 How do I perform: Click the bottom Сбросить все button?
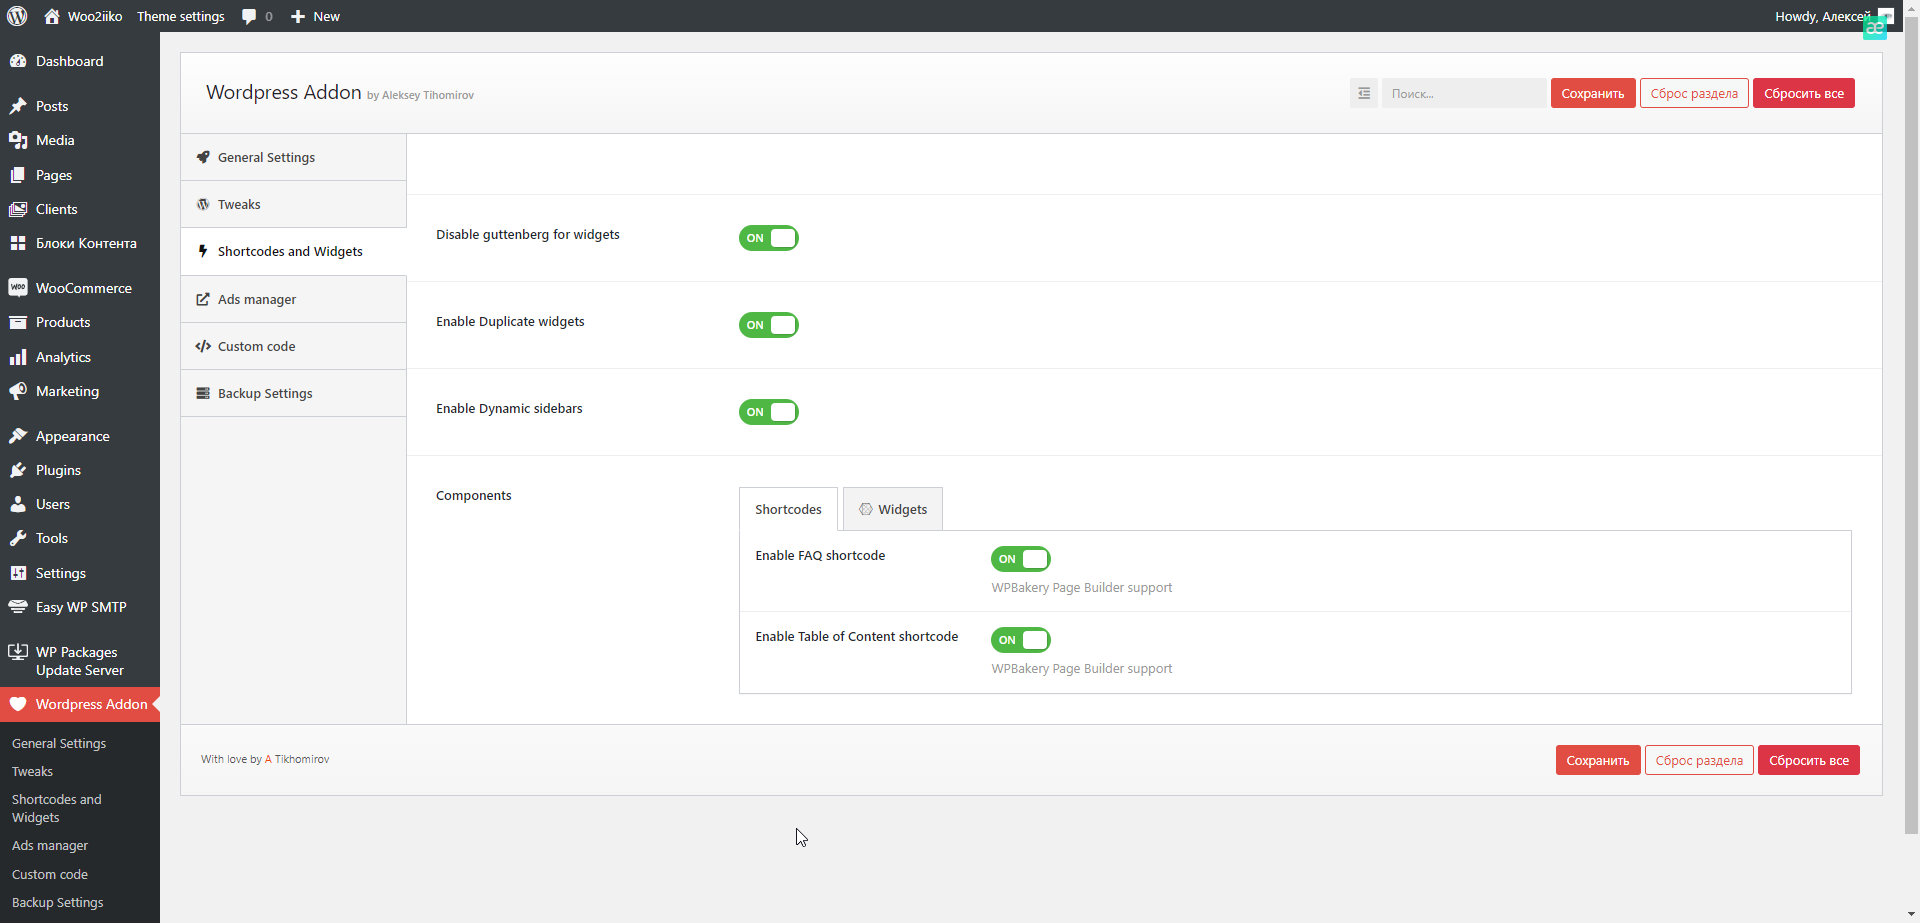tap(1809, 760)
